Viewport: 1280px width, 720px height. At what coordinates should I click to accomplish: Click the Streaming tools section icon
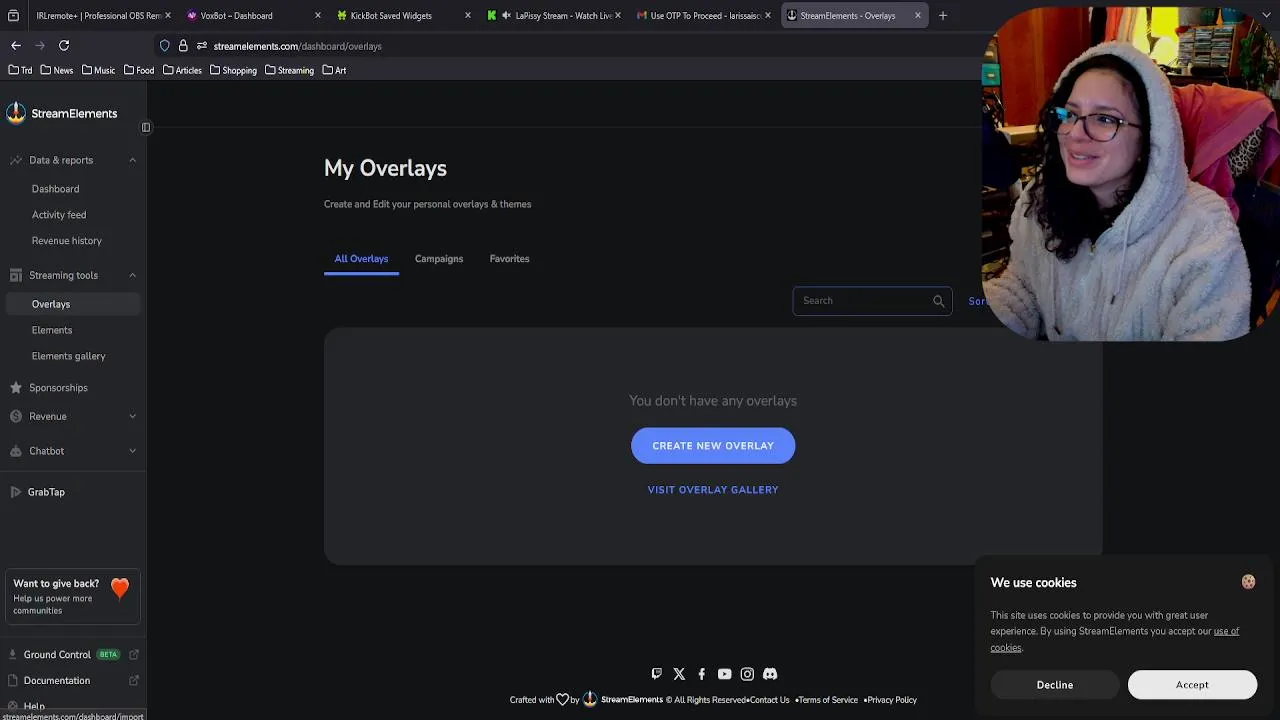pos(15,275)
